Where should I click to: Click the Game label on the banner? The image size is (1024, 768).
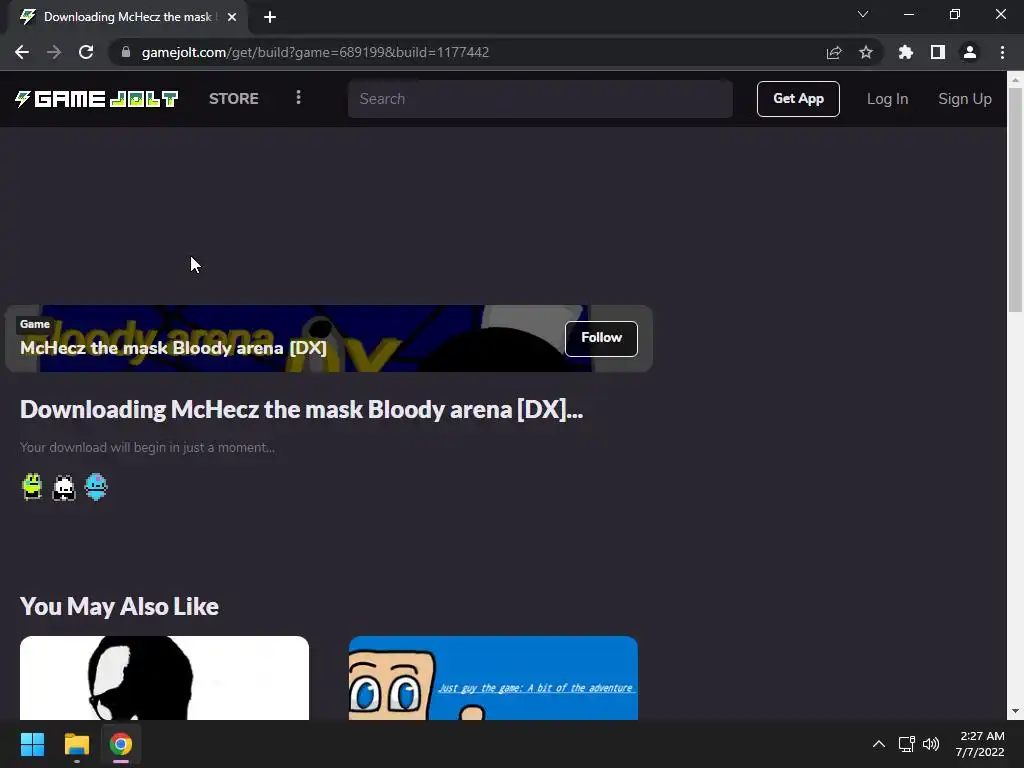tap(35, 324)
